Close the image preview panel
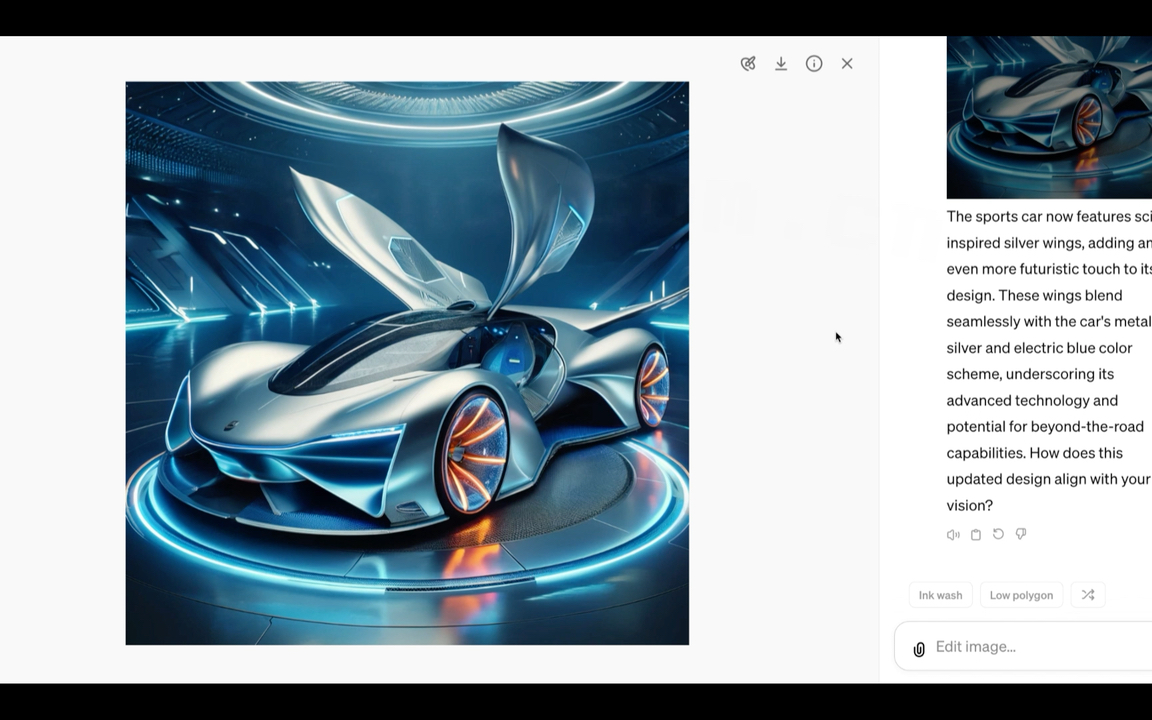1152x720 pixels. click(847, 64)
